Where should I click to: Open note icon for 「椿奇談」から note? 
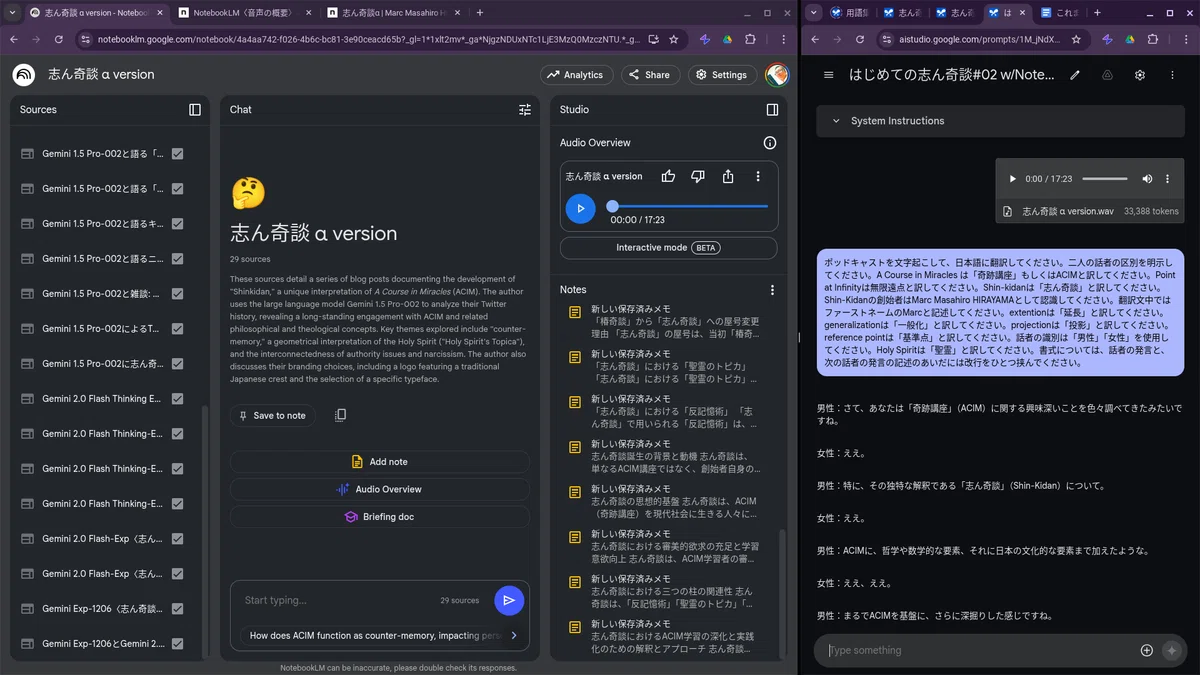coord(575,313)
